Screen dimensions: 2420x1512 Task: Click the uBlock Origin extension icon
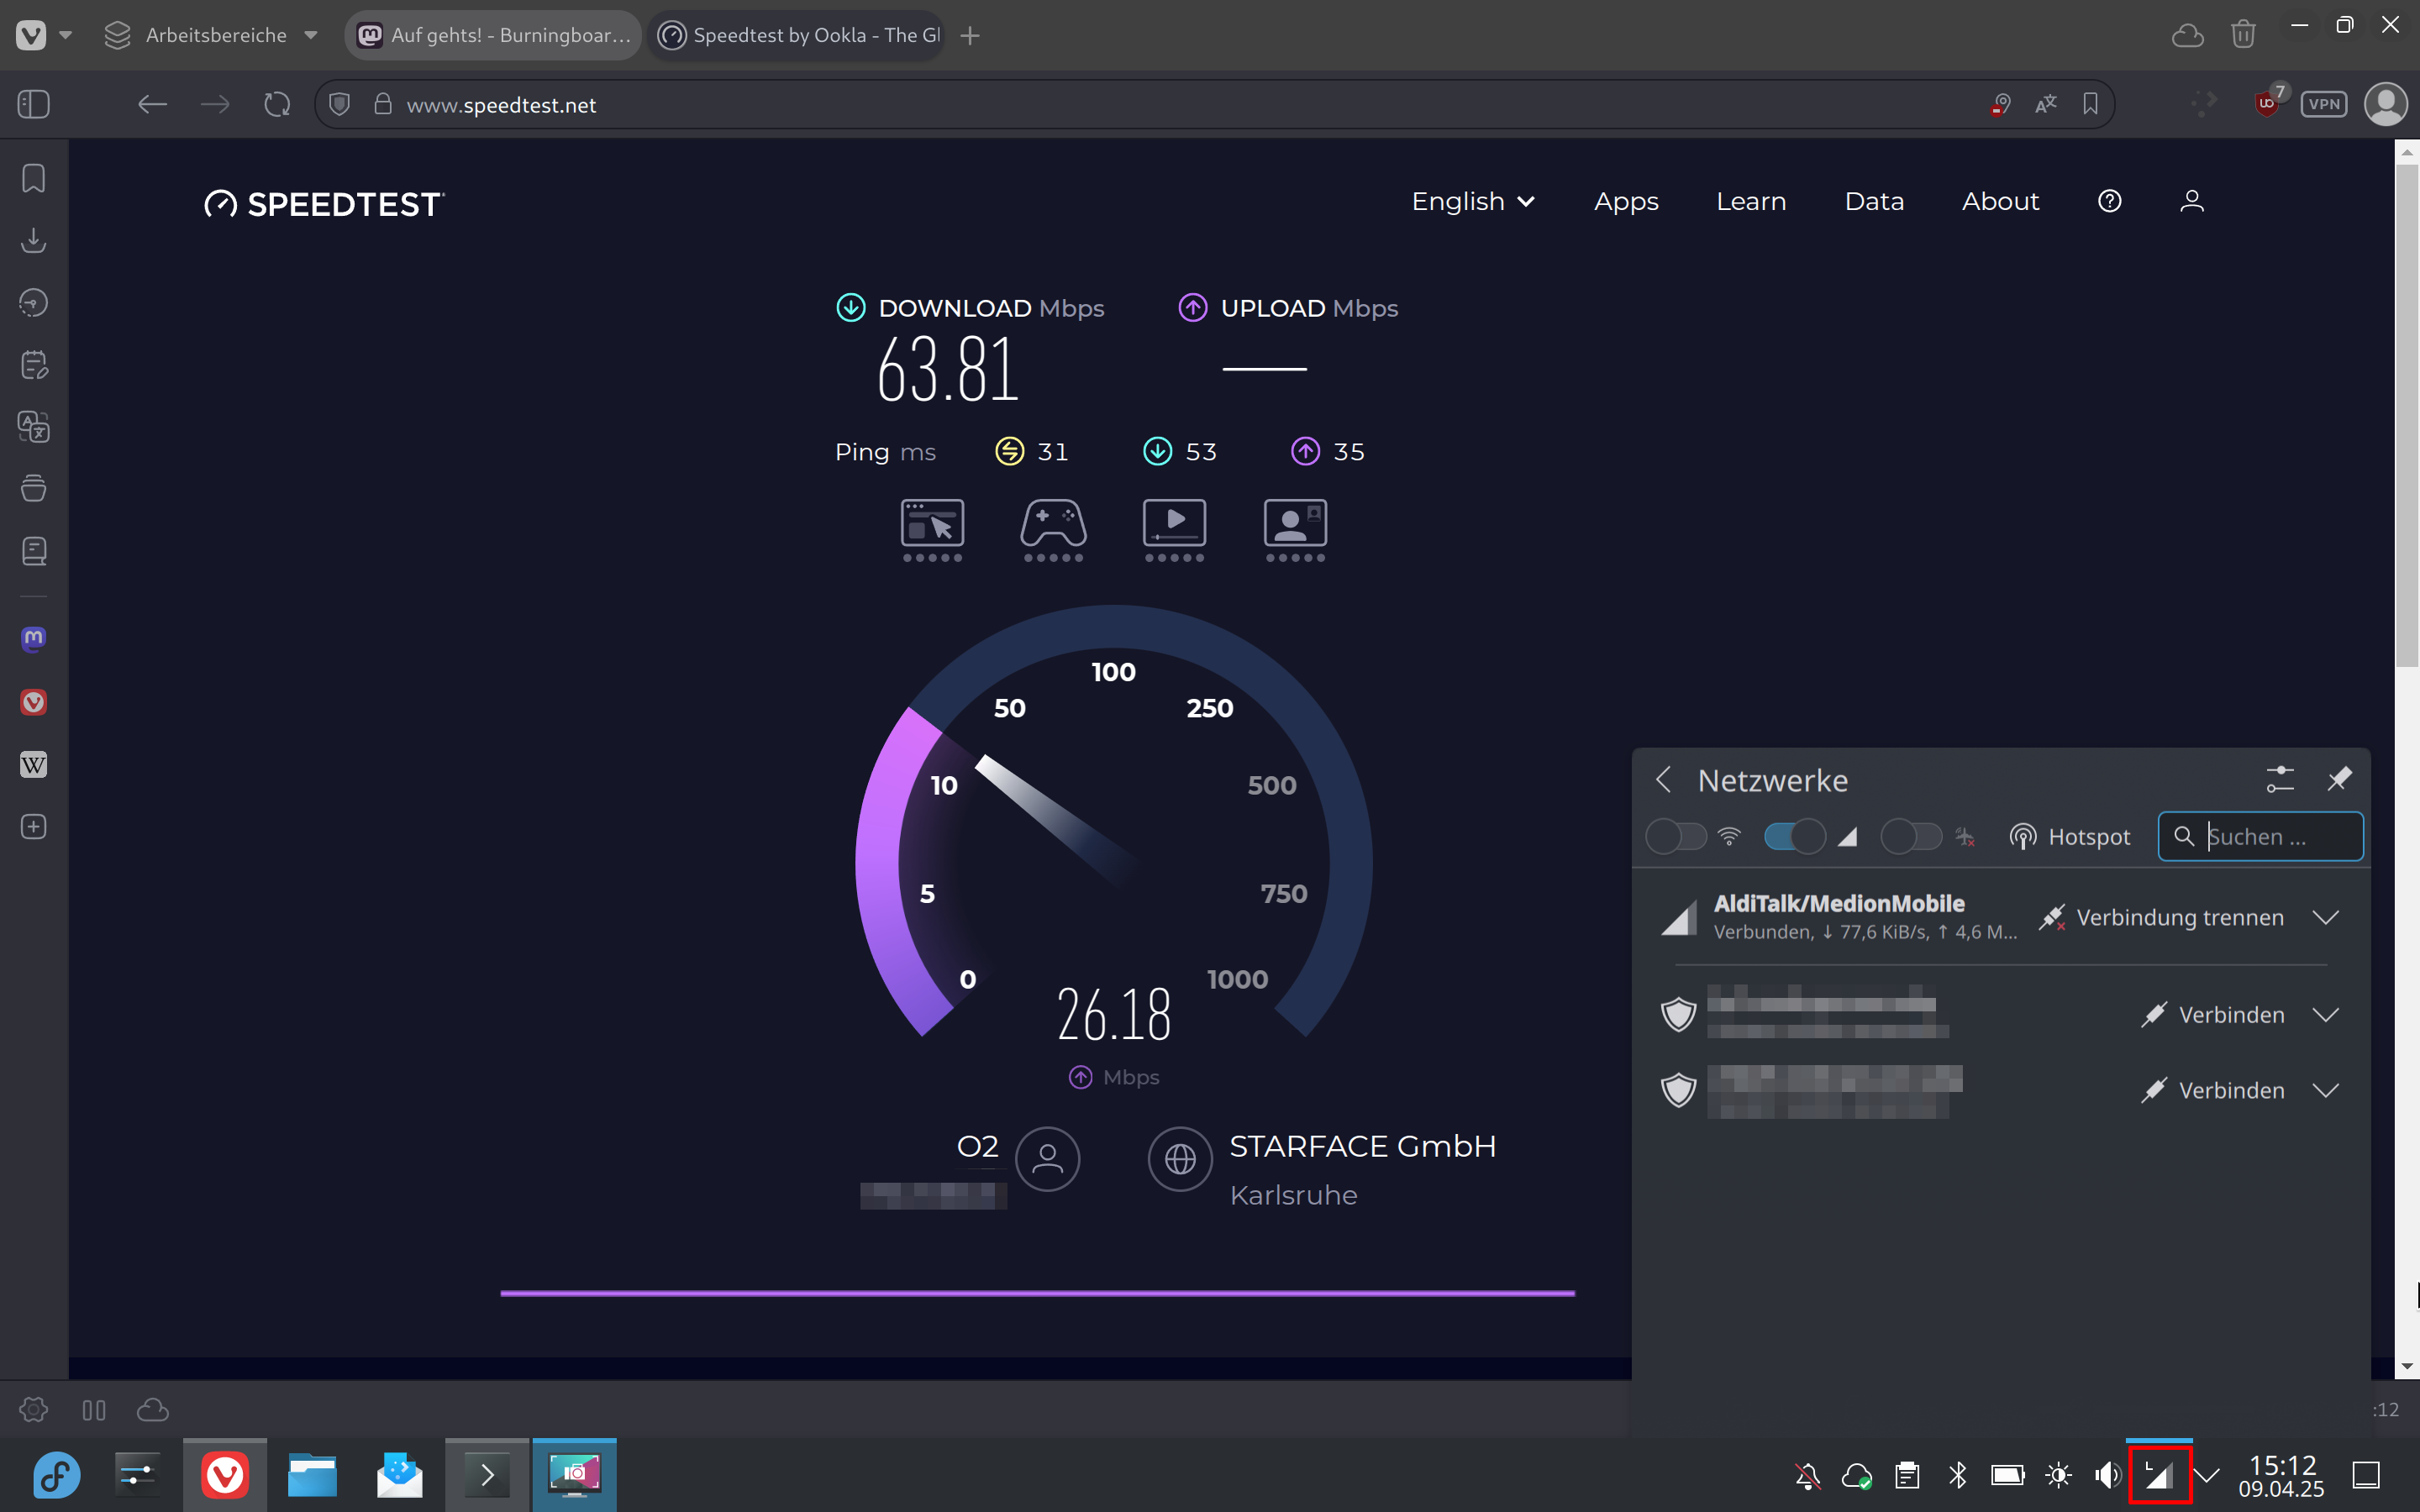(2267, 103)
